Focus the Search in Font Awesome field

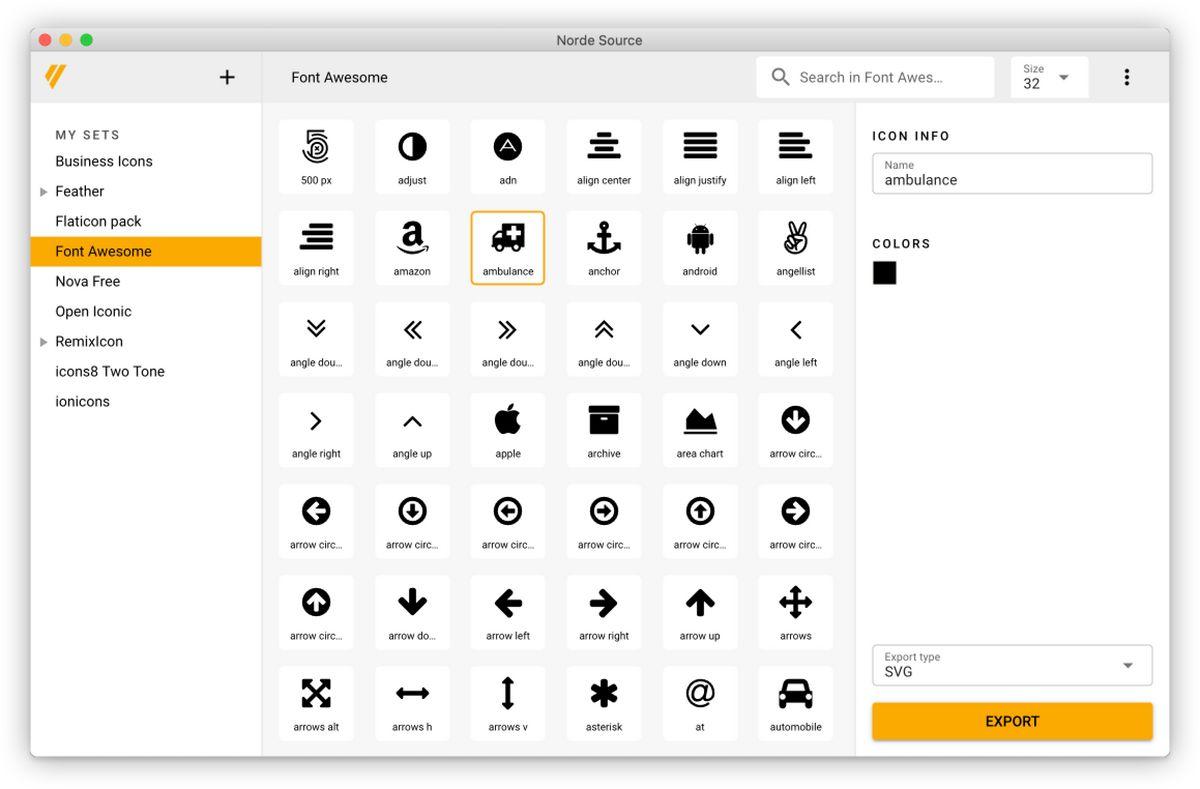click(x=880, y=77)
